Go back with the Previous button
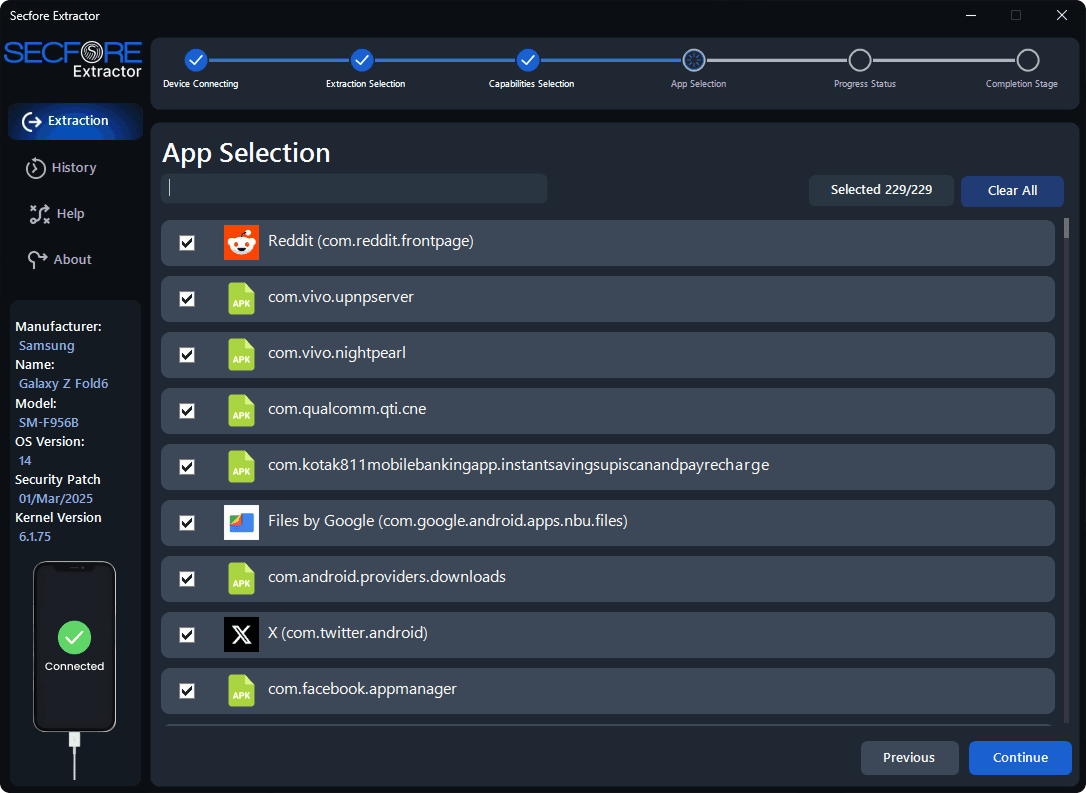The height and width of the screenshot is (793, 1086). coord(909,758)
